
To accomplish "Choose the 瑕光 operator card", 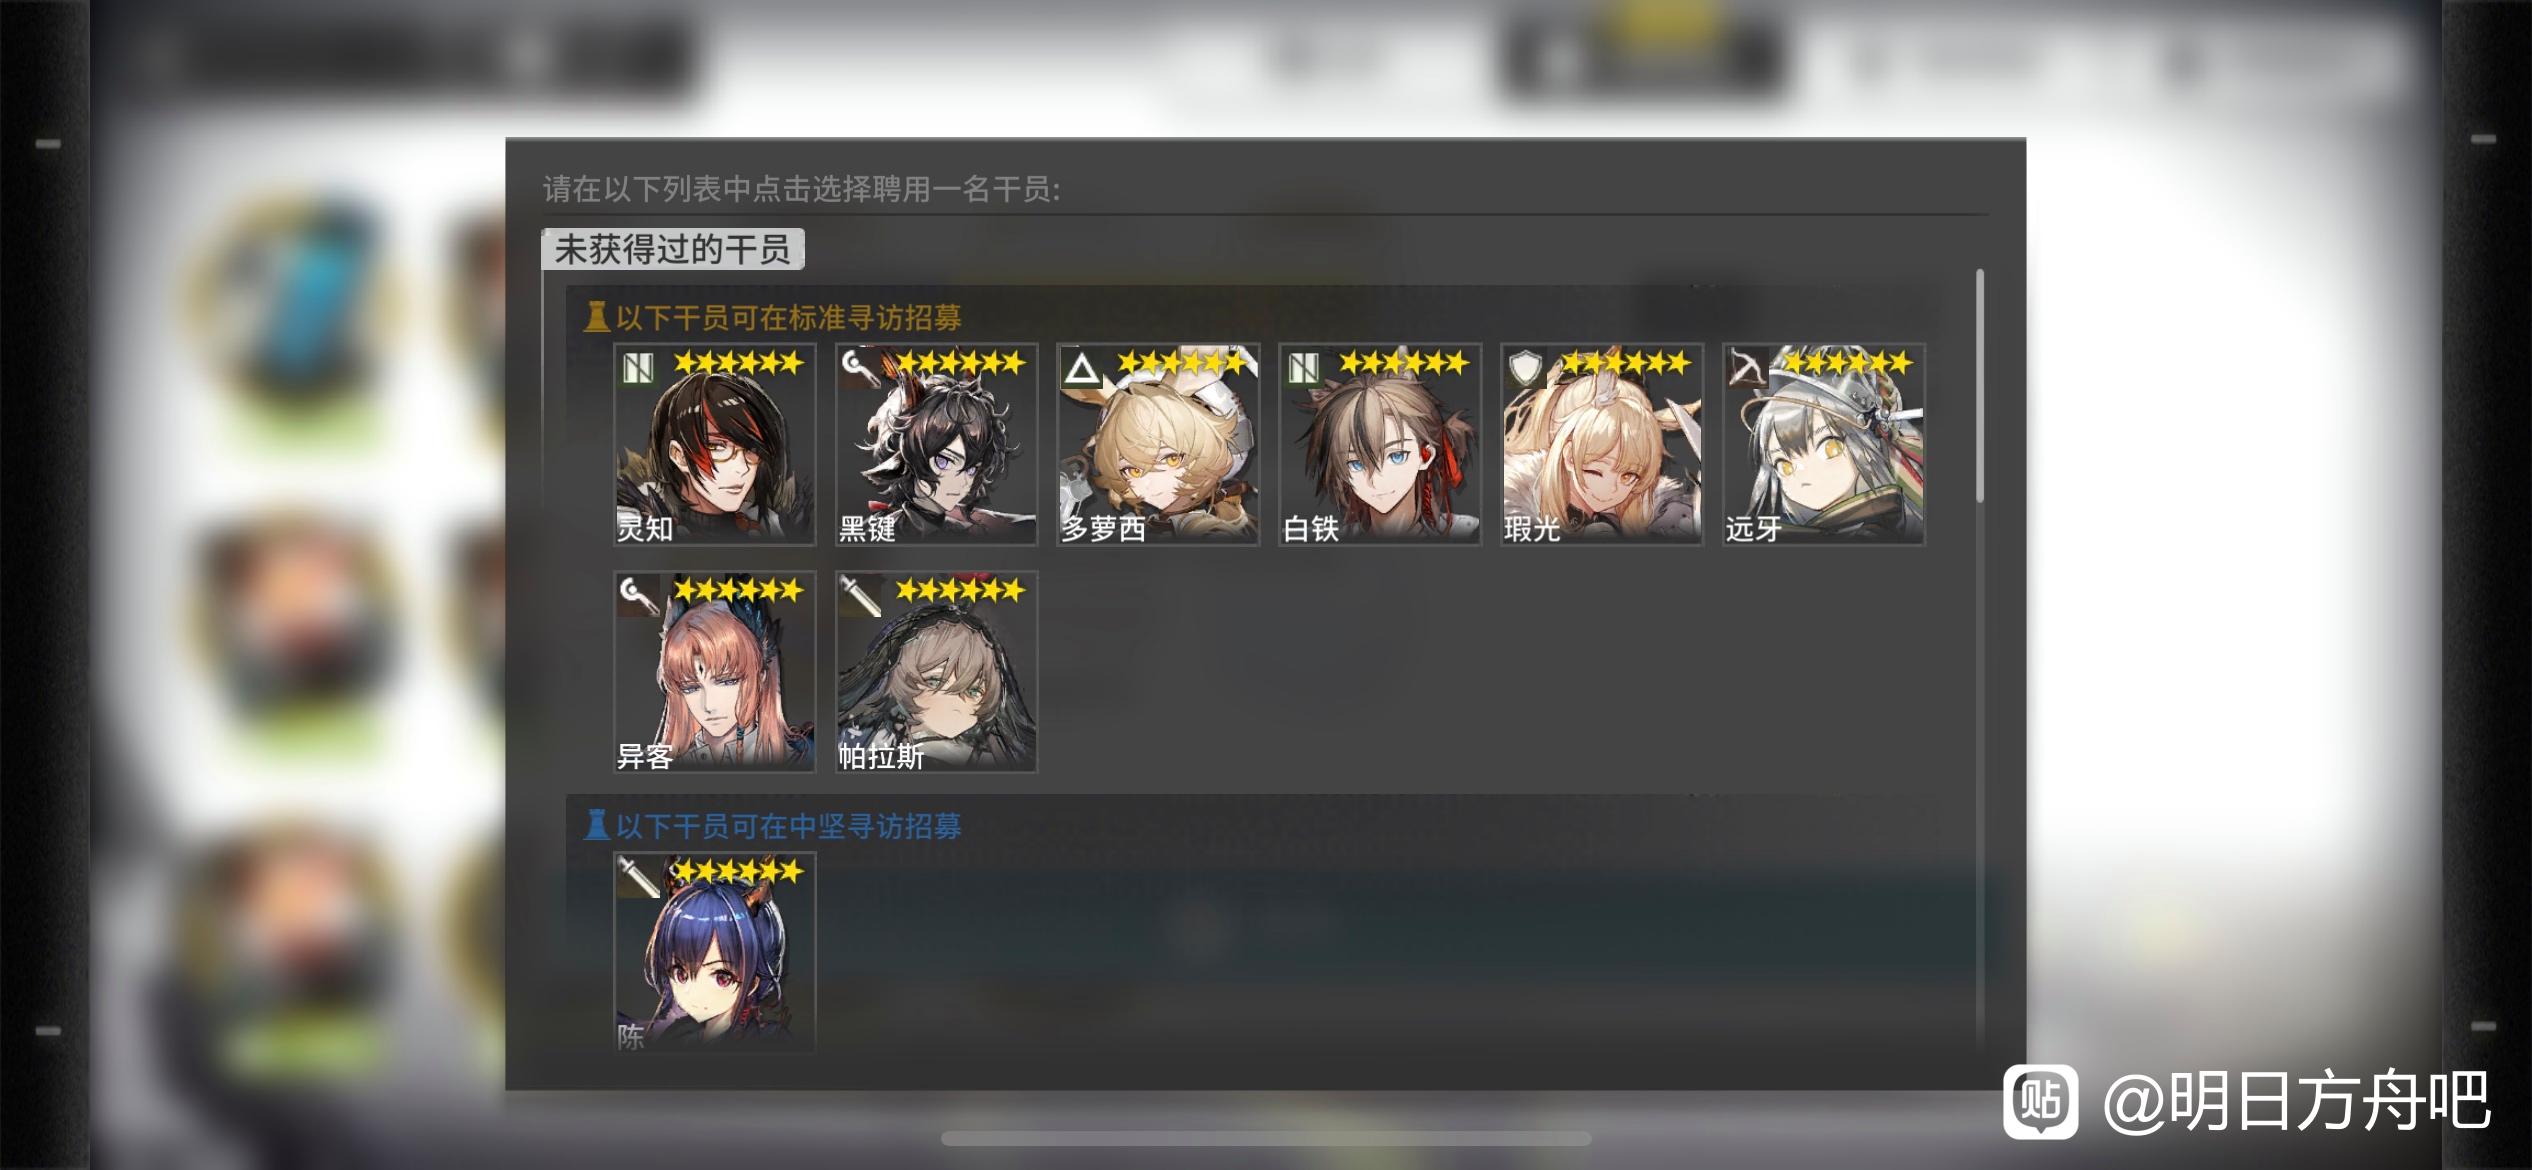I will pos(1602,445).
